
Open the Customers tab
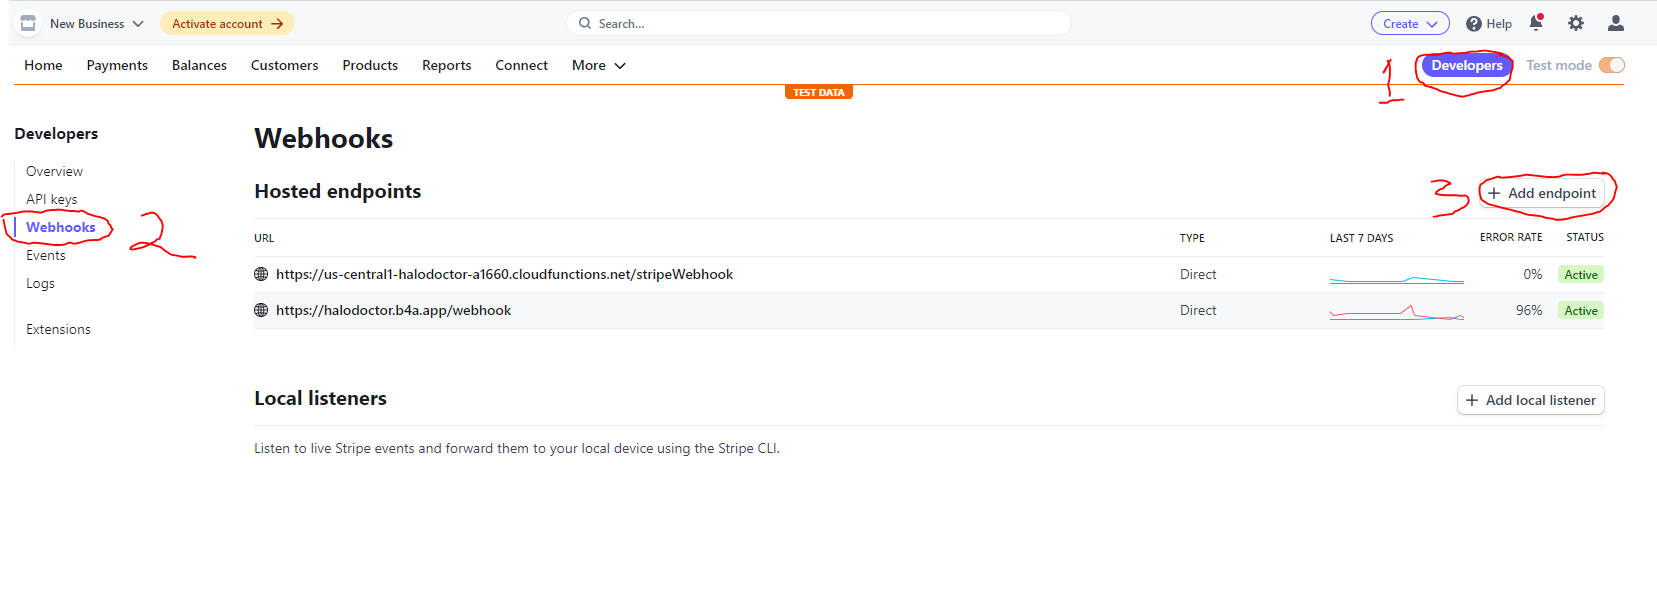[x=284, y=65]
